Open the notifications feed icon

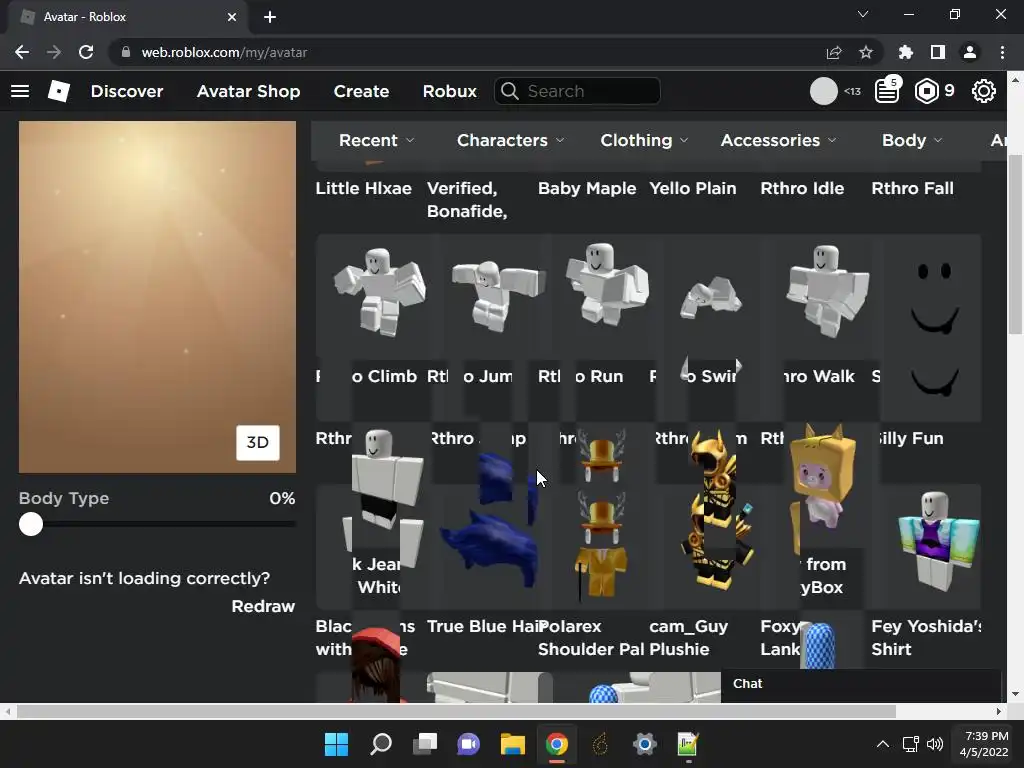pos(888,90)
